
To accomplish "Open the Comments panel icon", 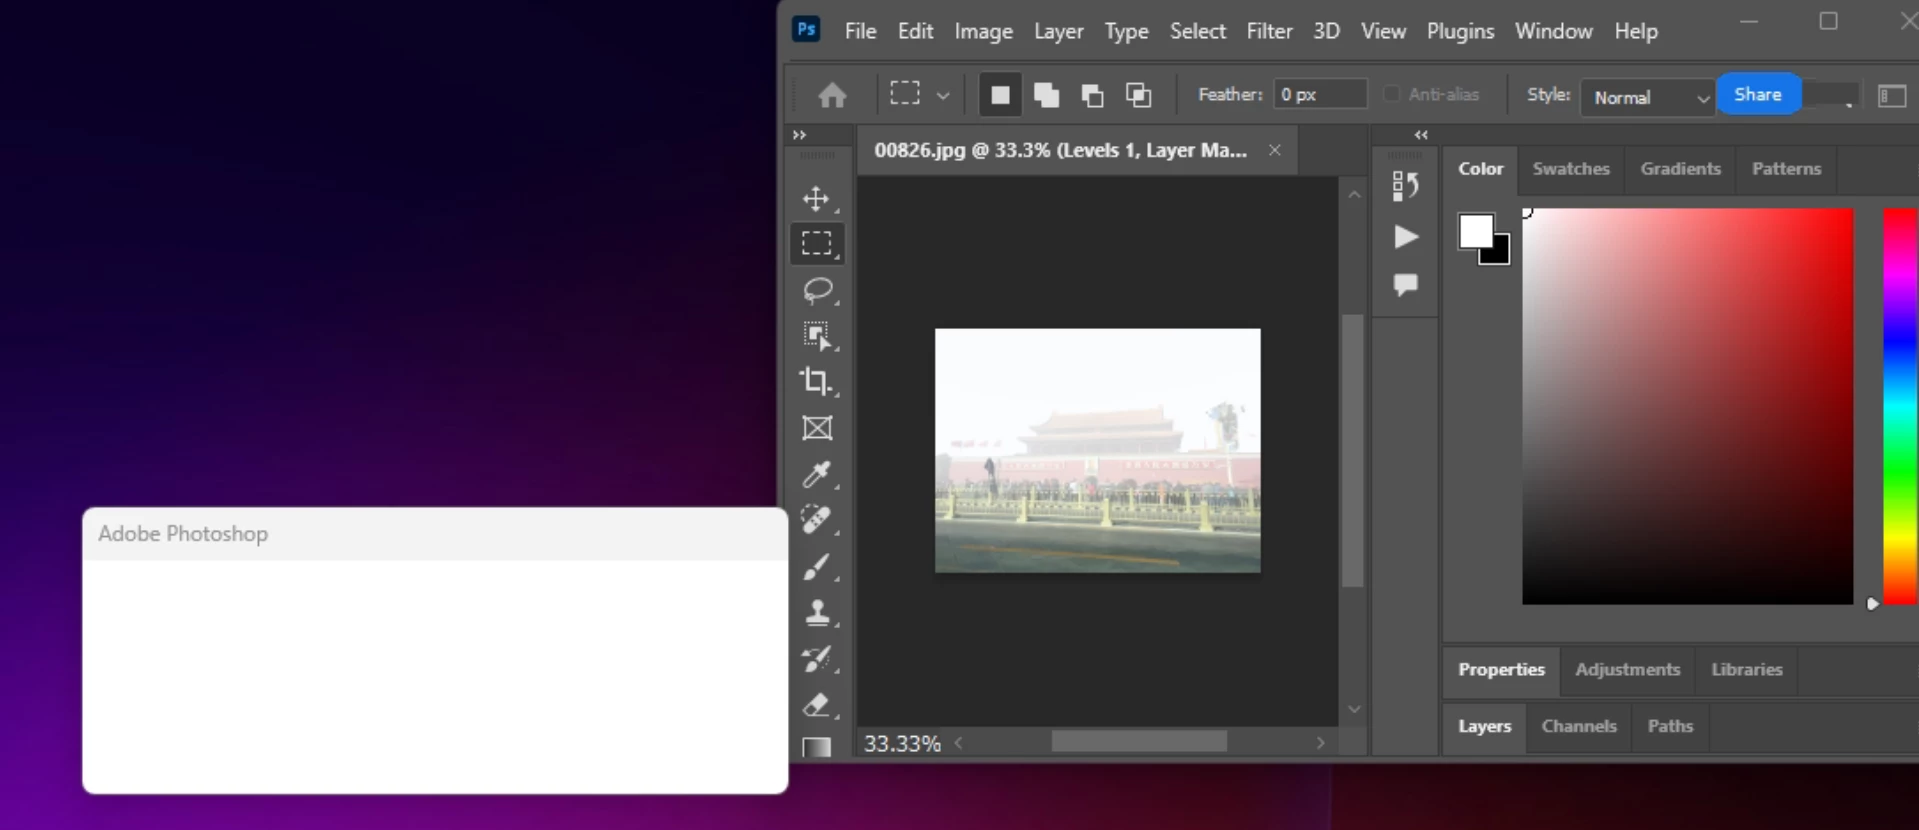I will point(1405,285).
